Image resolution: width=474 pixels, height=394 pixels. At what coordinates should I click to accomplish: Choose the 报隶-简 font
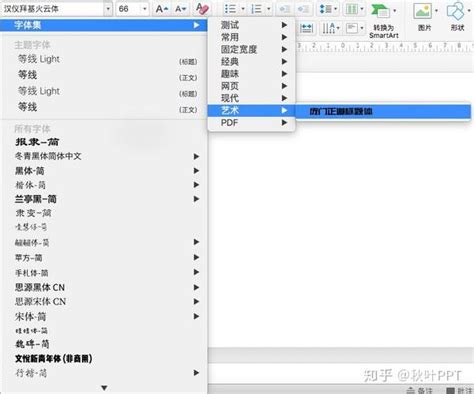104,142
